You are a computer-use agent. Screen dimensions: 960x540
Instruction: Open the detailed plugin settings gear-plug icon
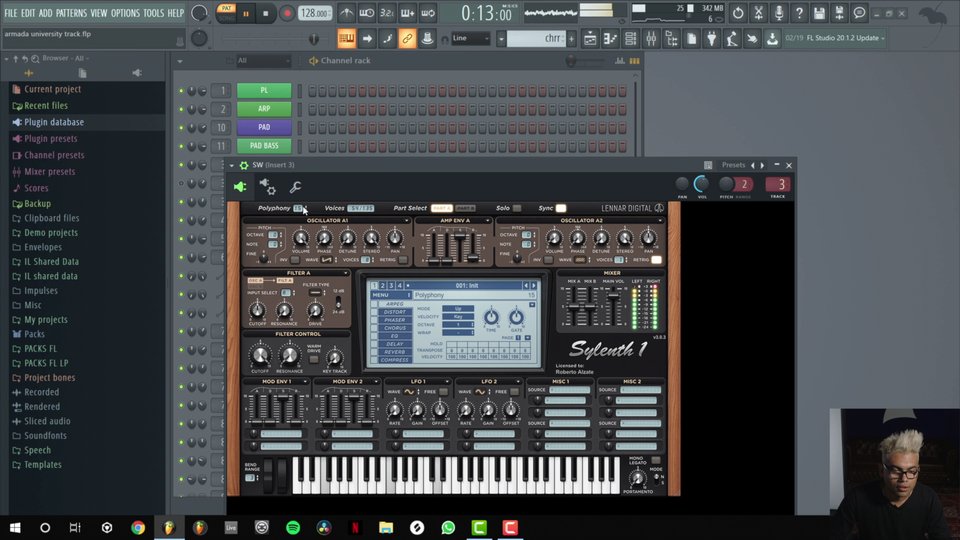[268, 186]
